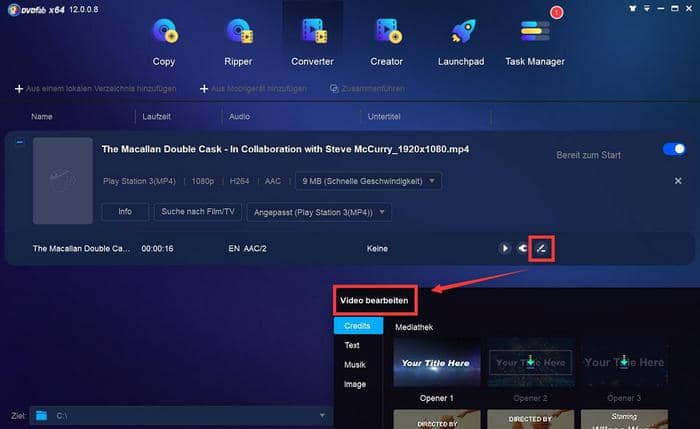Open the Ripper module
Viewport: 700px width, 429px height.
(238, 40)
